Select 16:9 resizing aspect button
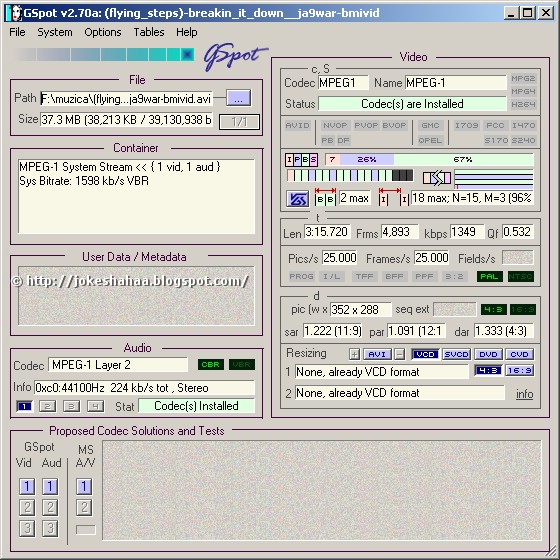The height and width of the screenshot is (560, 560). point(519,370)
